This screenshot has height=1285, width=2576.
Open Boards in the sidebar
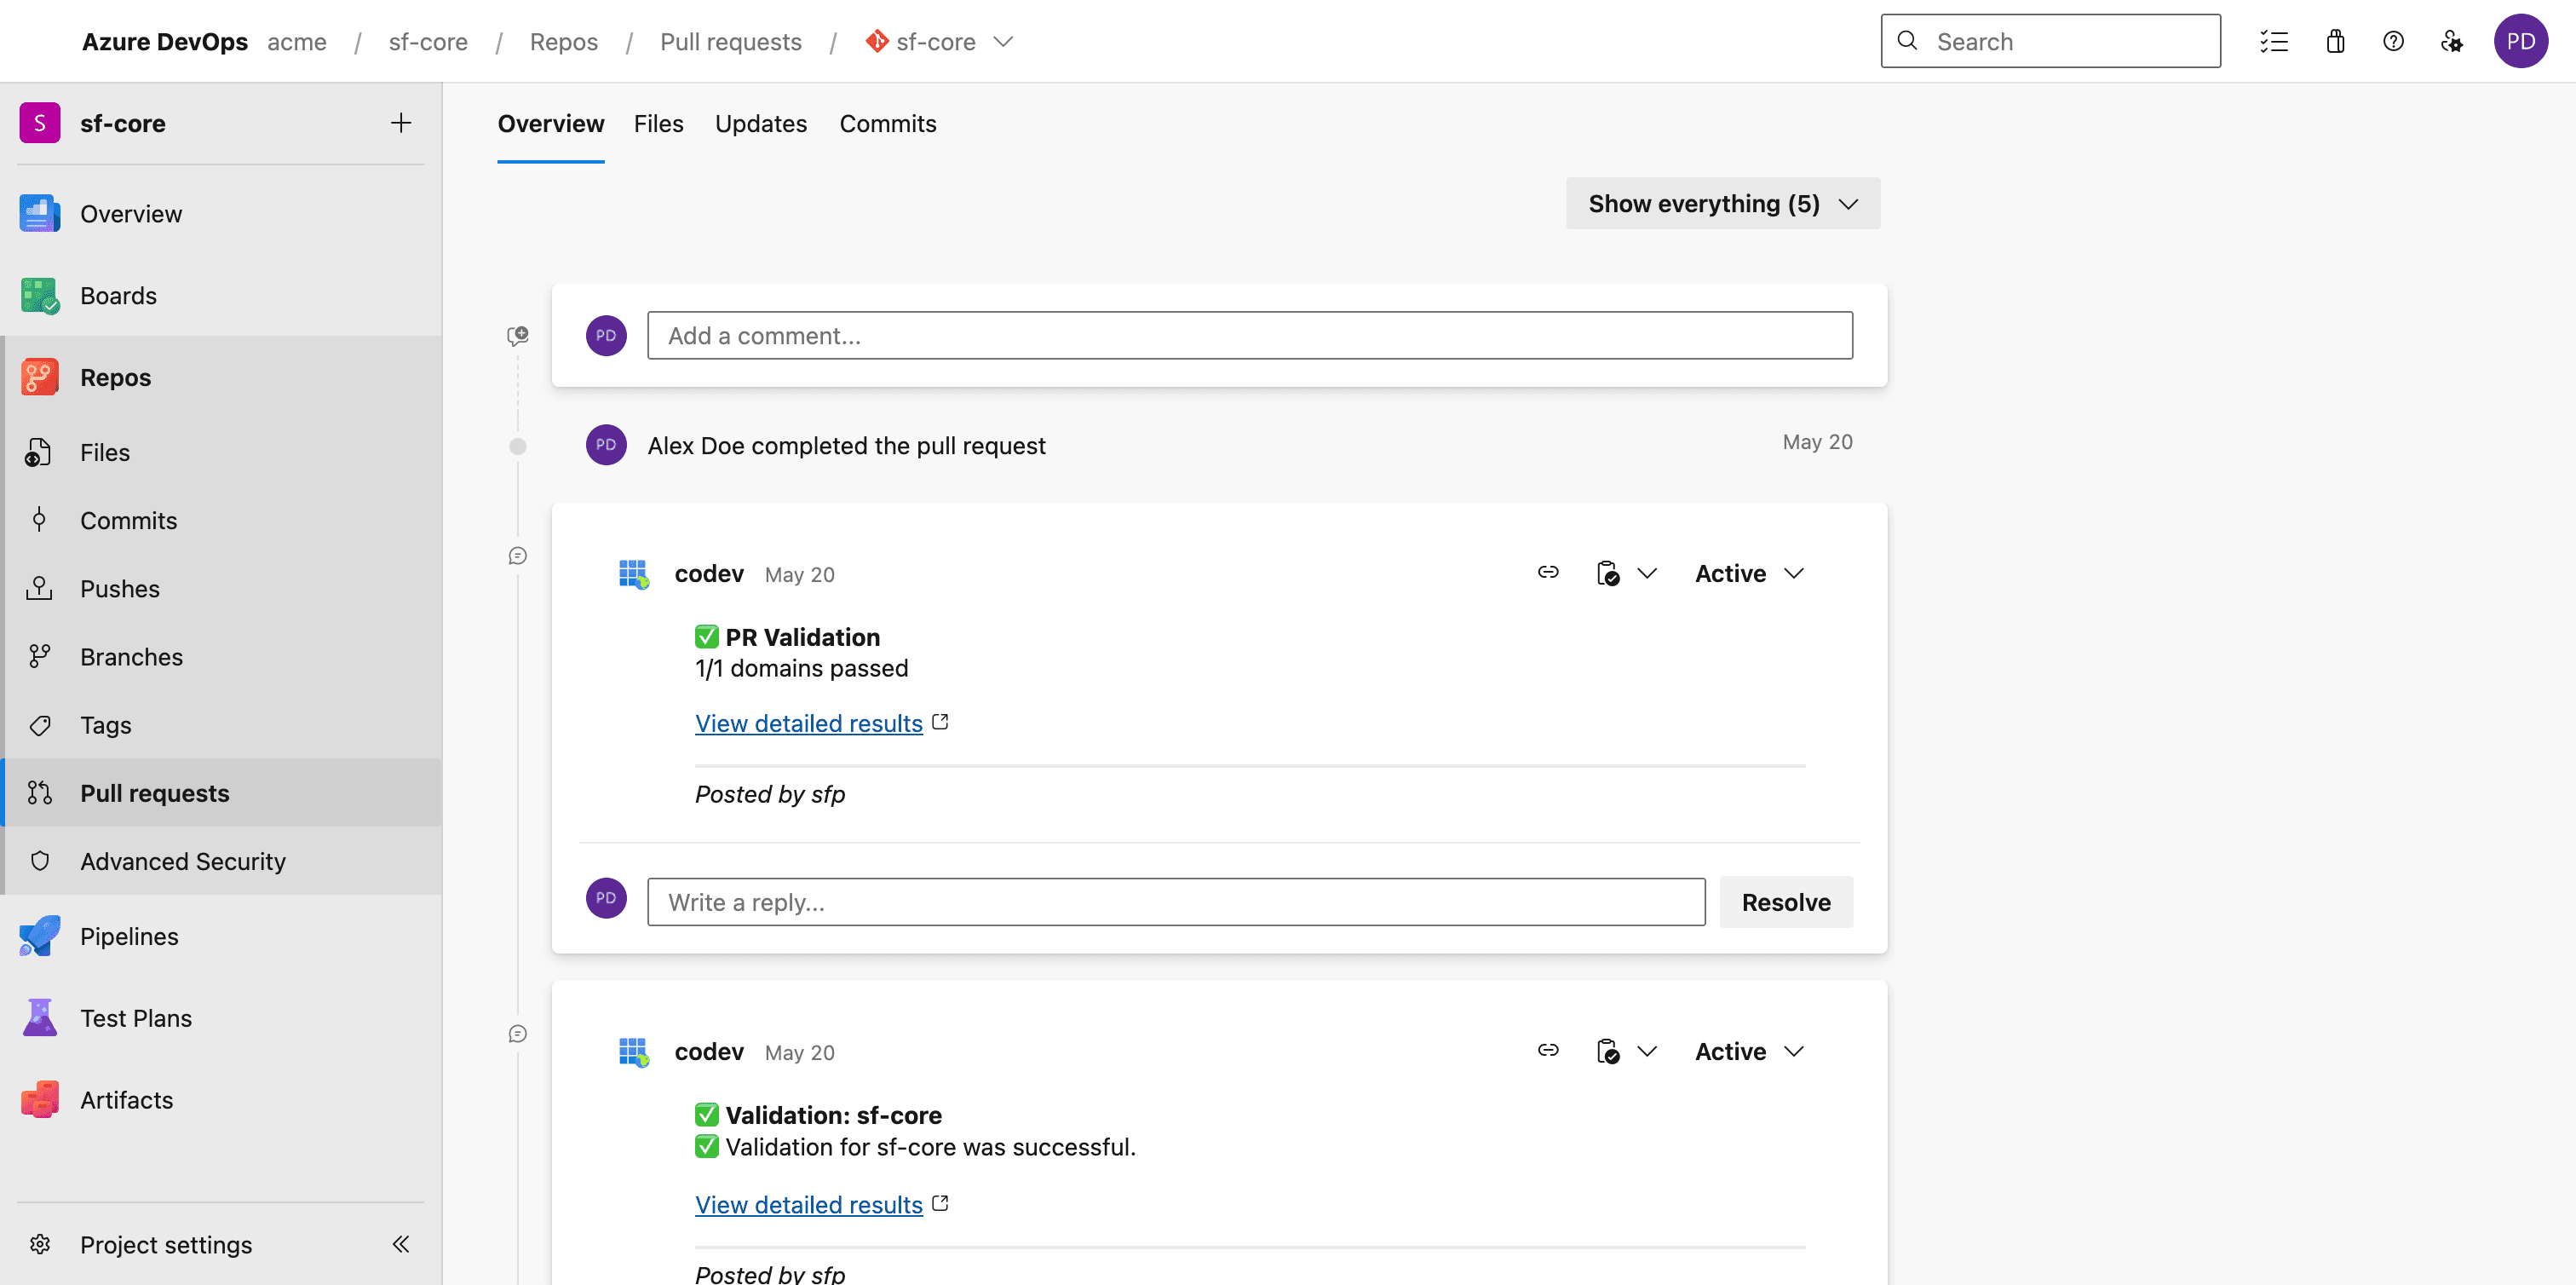(x=221, y=296)
